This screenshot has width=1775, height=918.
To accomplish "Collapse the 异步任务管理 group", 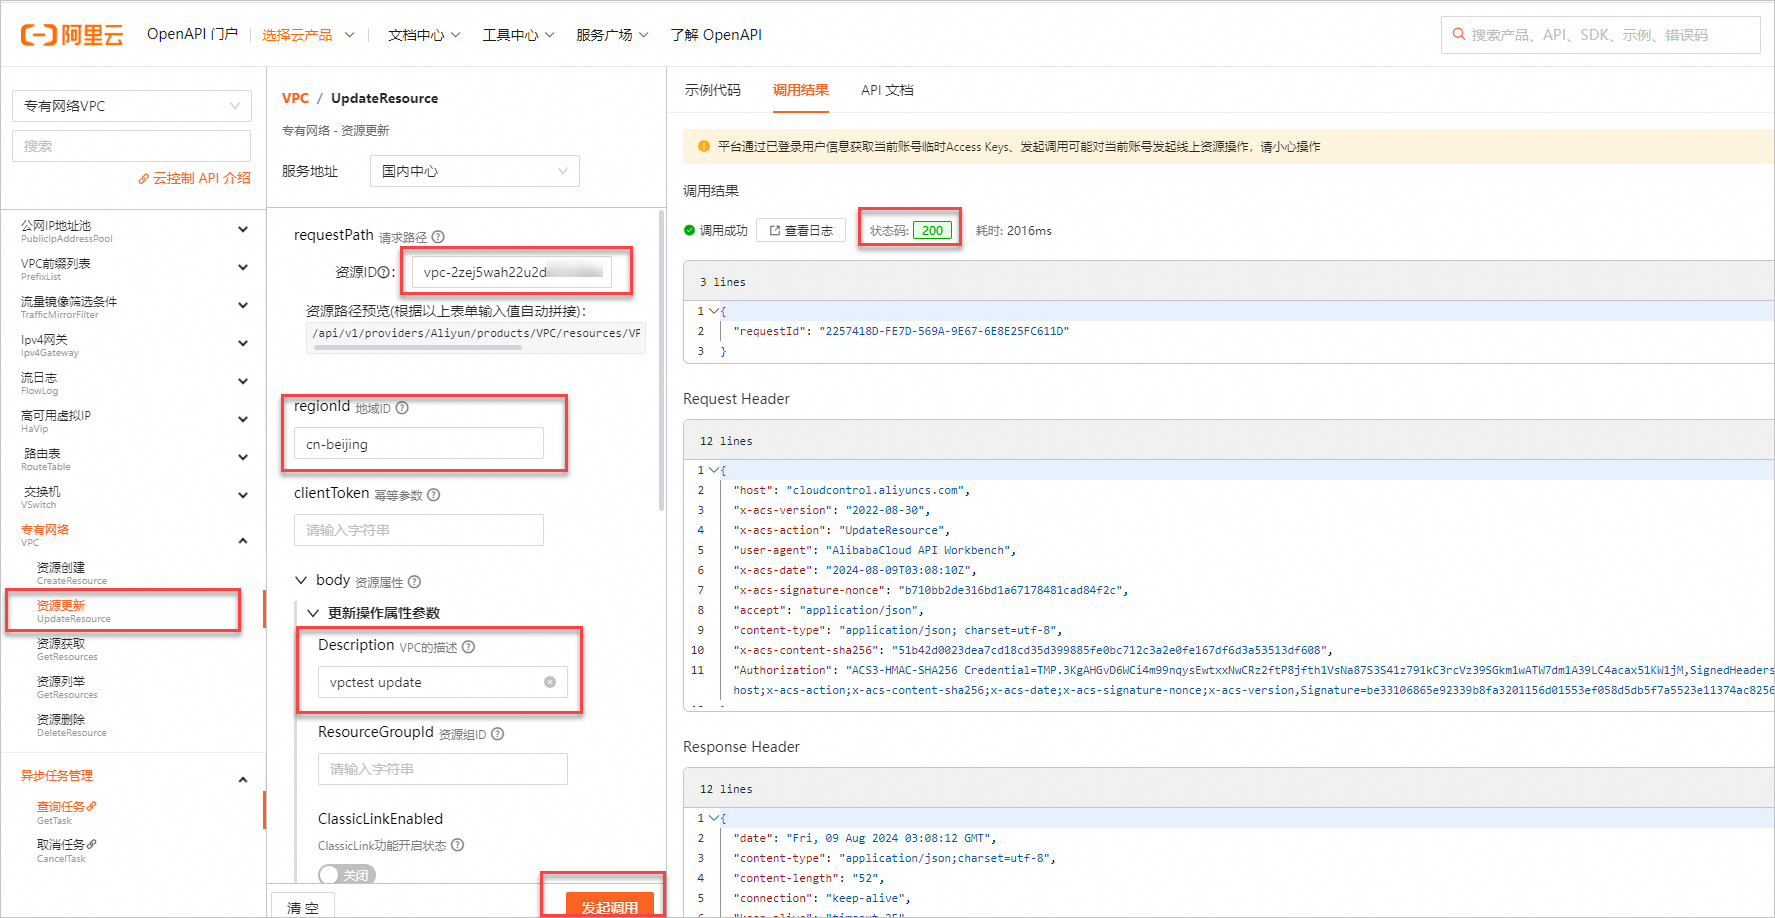I will [243, 780].
